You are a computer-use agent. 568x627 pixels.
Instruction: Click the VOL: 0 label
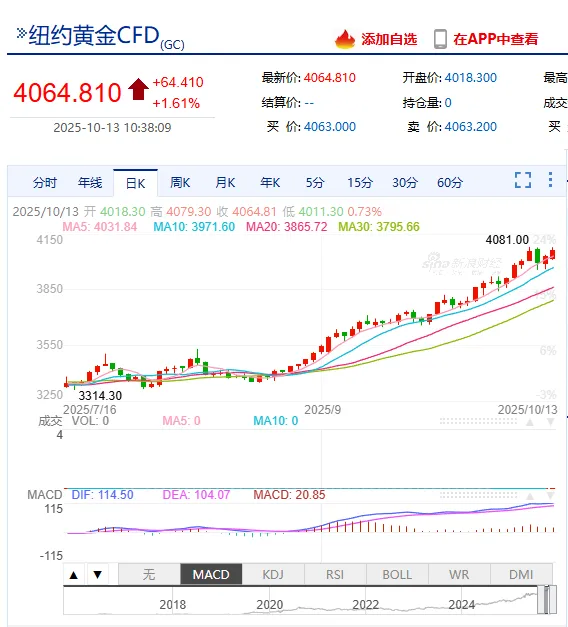(x=90, y=421)
